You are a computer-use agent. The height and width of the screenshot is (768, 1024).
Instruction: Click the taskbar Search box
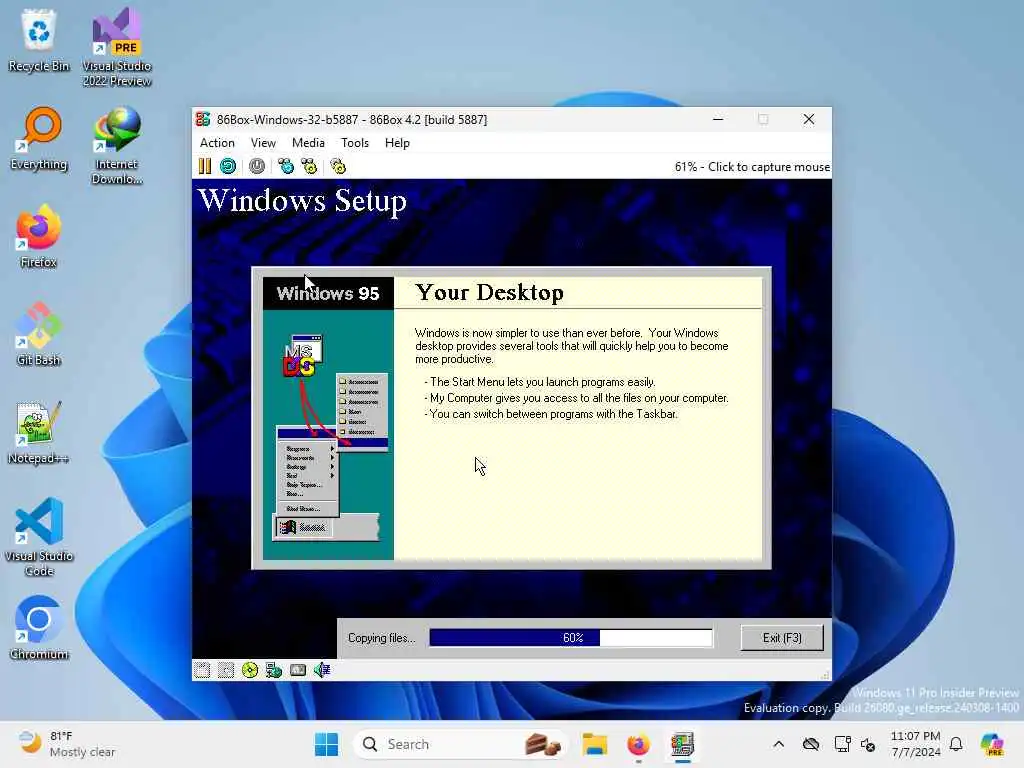click(x=460, y=744)
